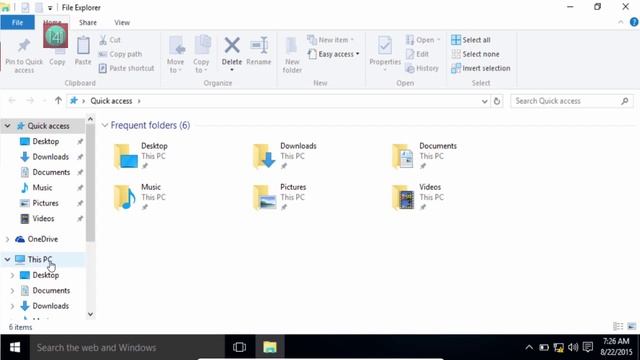Open Music folder in Frequent folders
Viewport: 640px width, 360px height.
click(x=139, y=197)
